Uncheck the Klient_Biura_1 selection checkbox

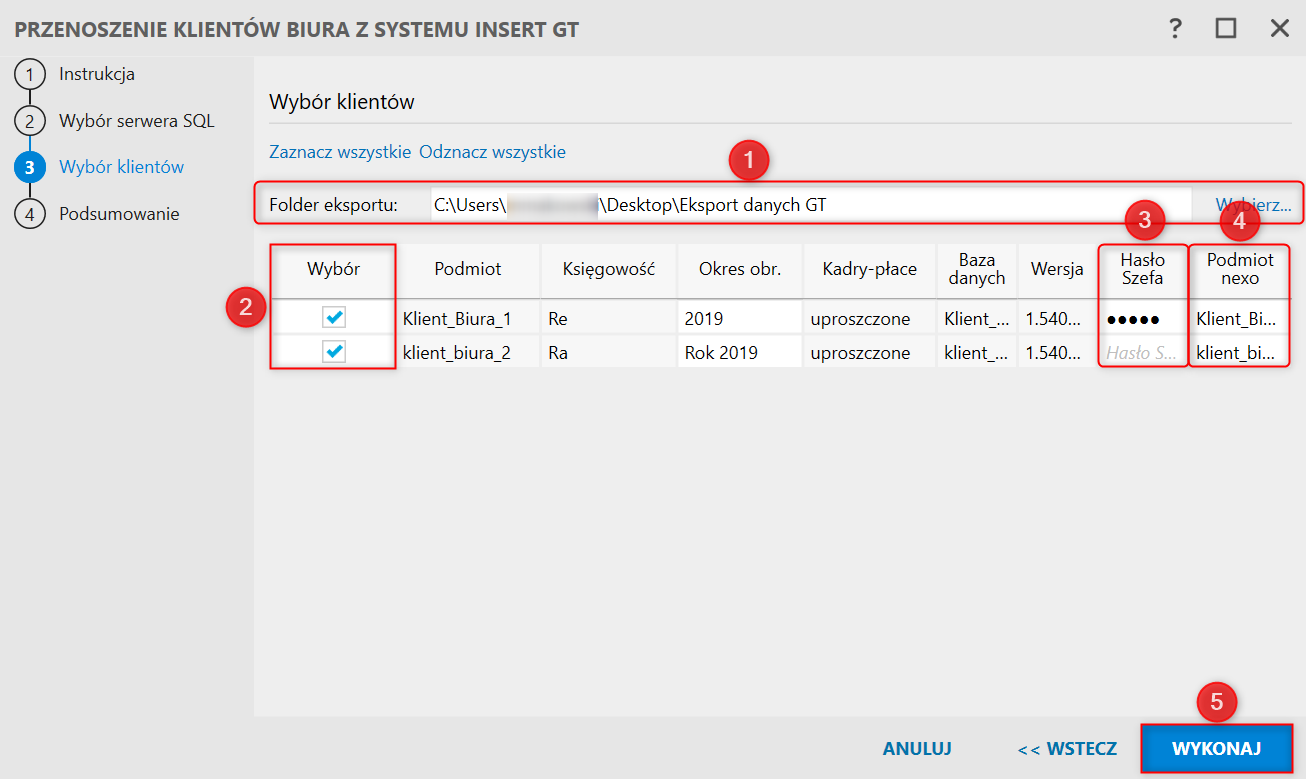click(334, 318)
